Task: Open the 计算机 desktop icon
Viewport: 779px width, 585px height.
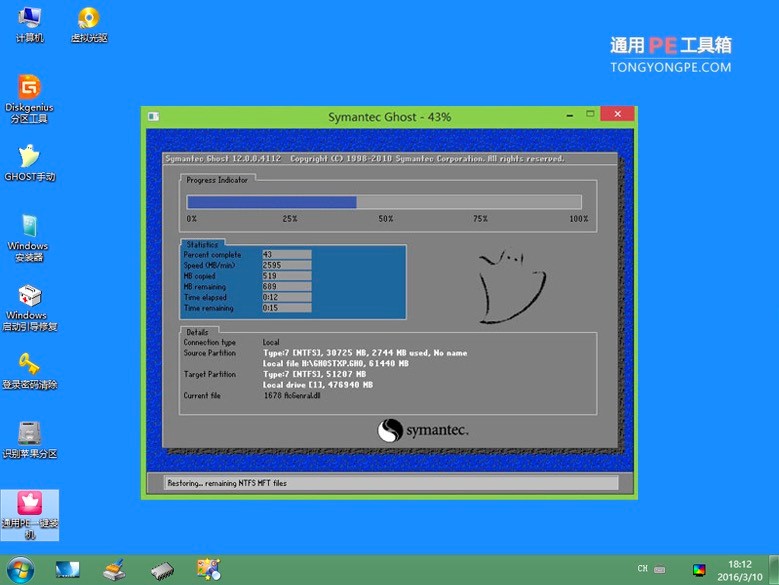Action: click(29, 25)
